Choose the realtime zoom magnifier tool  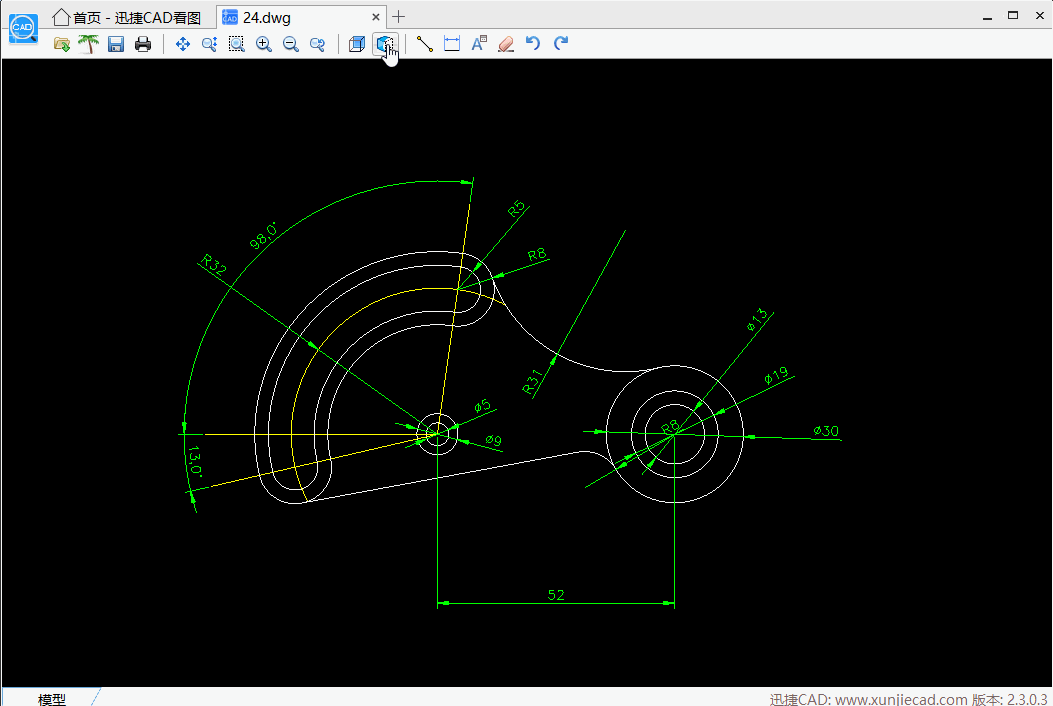(210, 44)
